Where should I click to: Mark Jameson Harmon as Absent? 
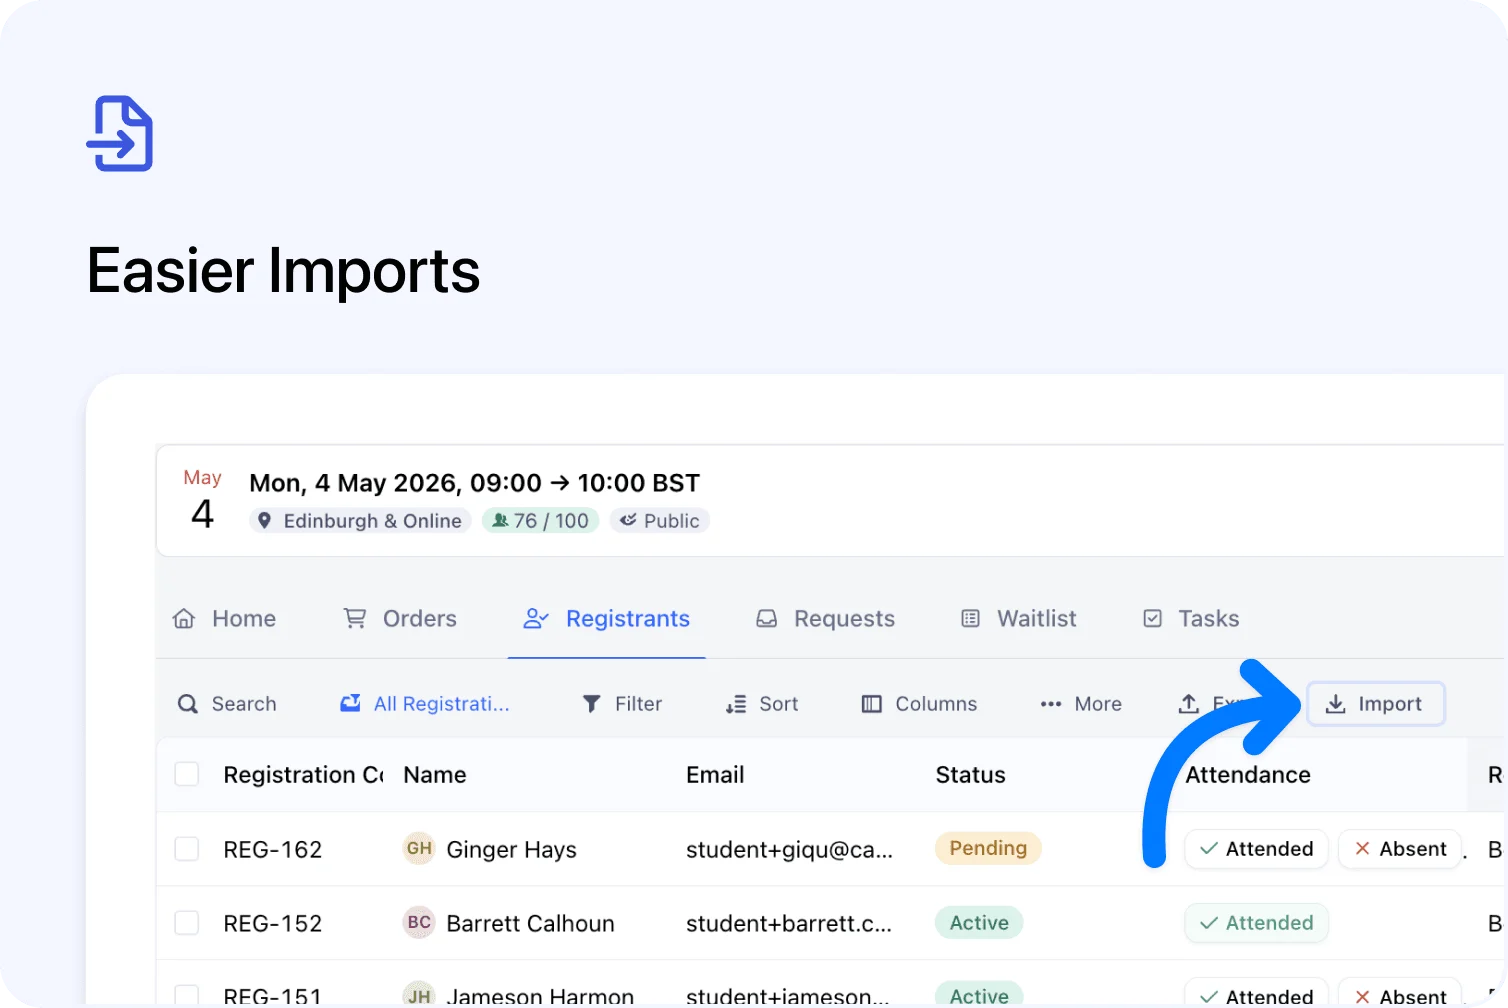1400,993
